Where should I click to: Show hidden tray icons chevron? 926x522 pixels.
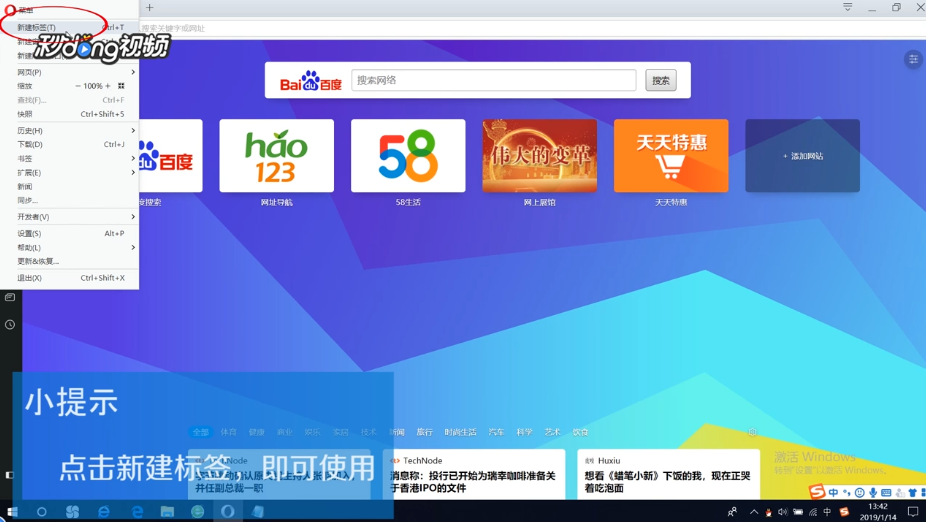pos(754,512)
